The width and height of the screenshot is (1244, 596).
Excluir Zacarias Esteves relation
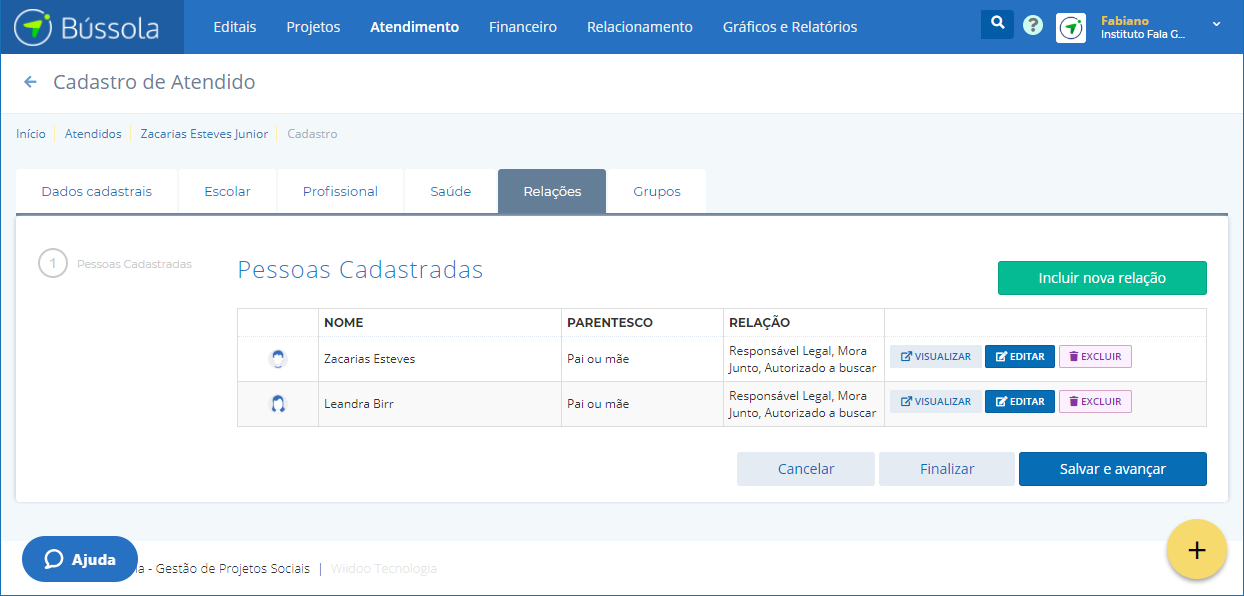coord(1095,357)
